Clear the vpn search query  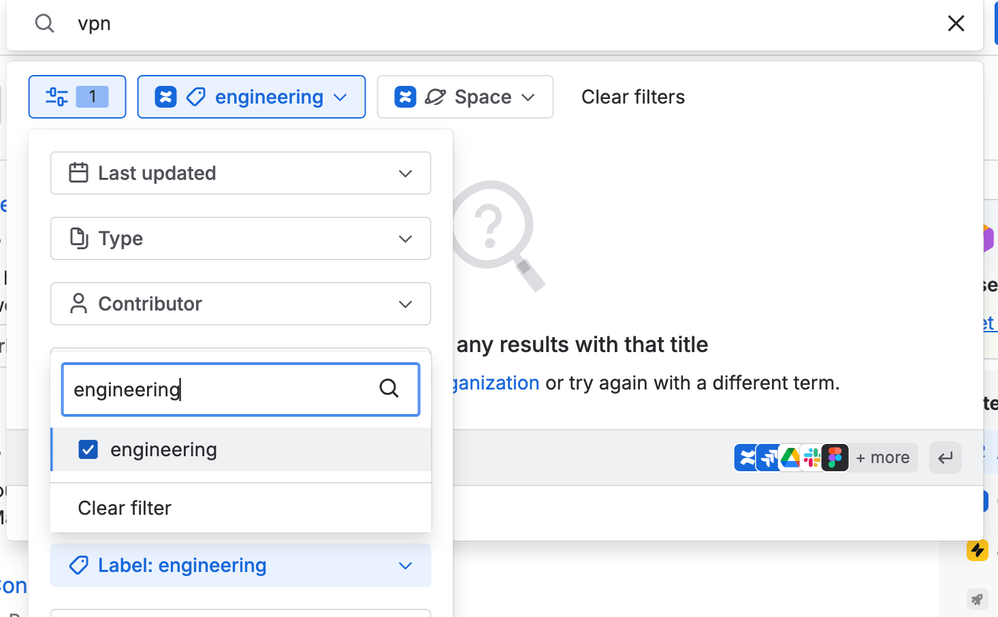(956, 24)
